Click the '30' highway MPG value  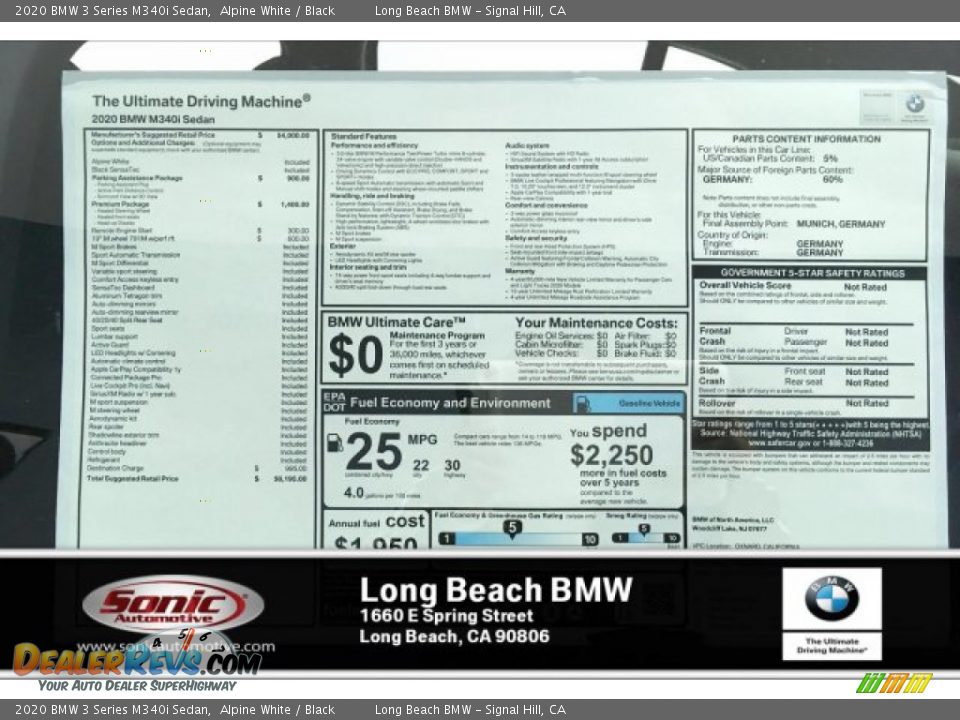point(452,466)
